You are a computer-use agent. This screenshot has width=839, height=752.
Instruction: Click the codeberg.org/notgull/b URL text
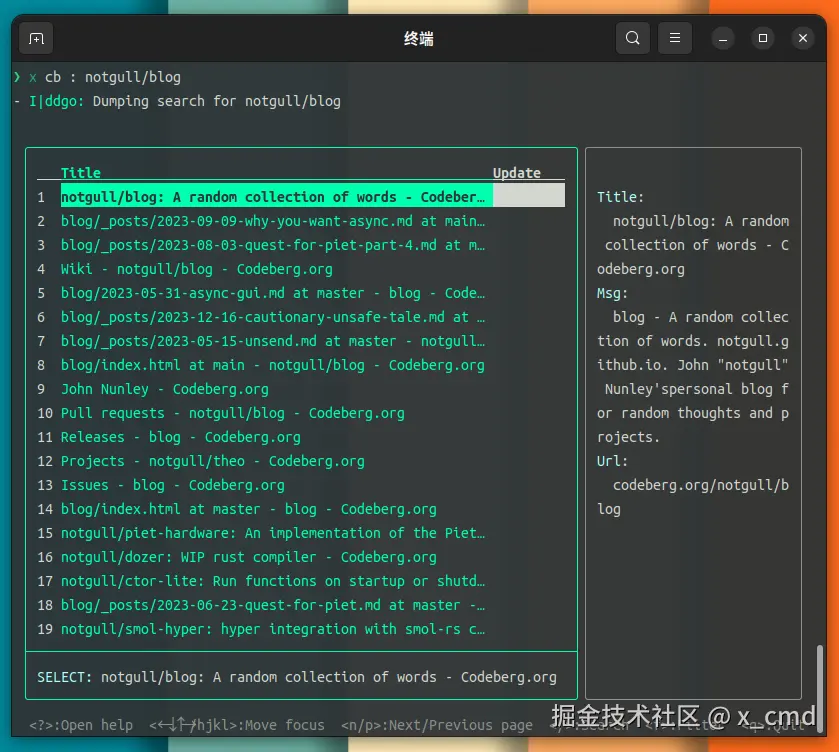[x=700, y=485]
